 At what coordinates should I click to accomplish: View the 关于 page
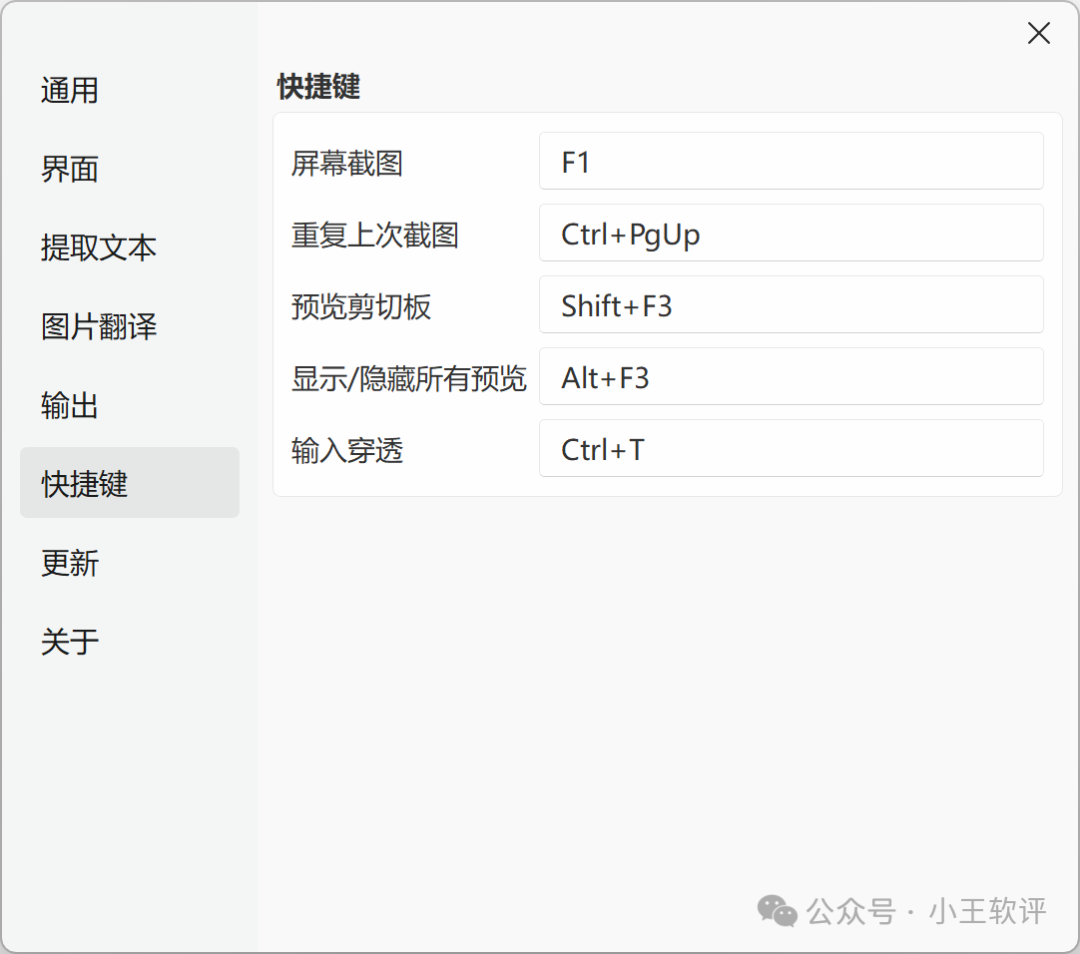click(x=68, y=640)
